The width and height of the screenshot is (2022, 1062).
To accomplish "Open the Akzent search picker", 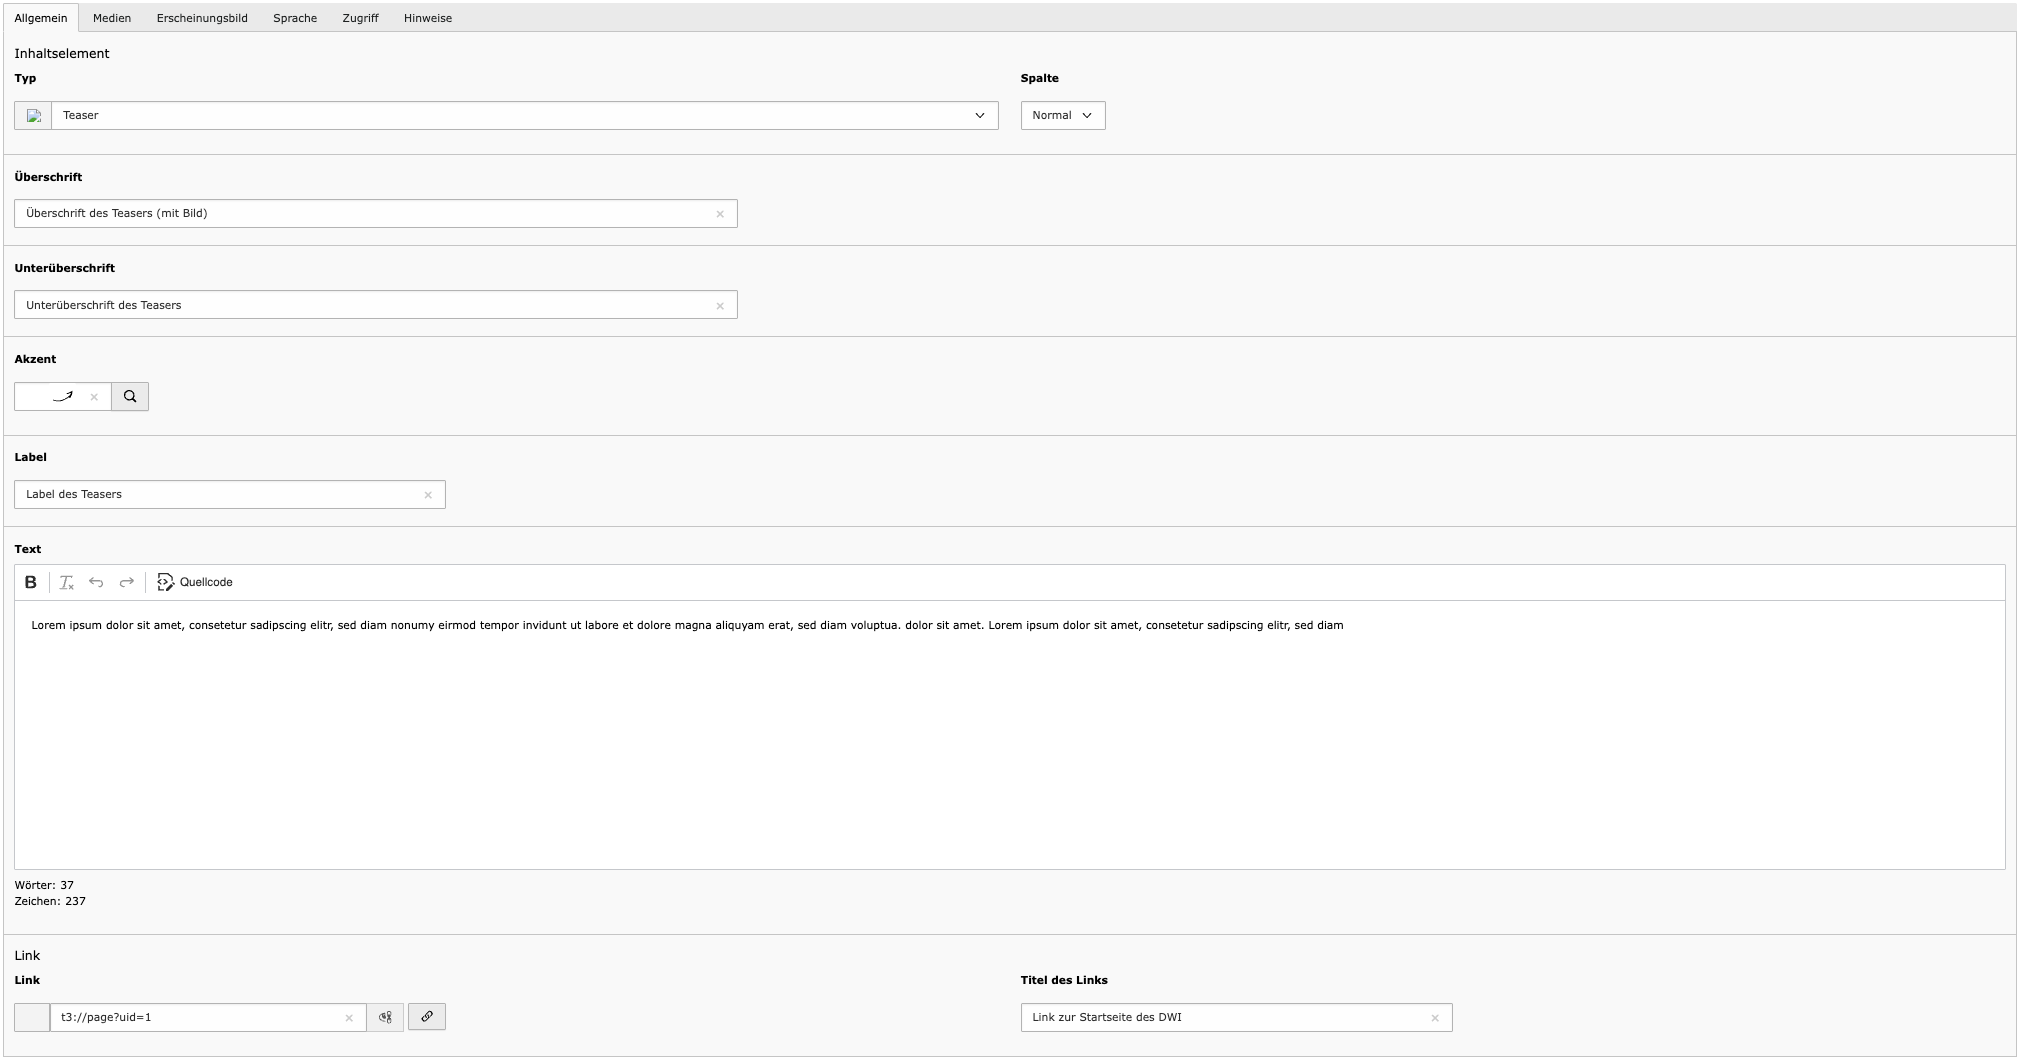I will coord(130,397).
